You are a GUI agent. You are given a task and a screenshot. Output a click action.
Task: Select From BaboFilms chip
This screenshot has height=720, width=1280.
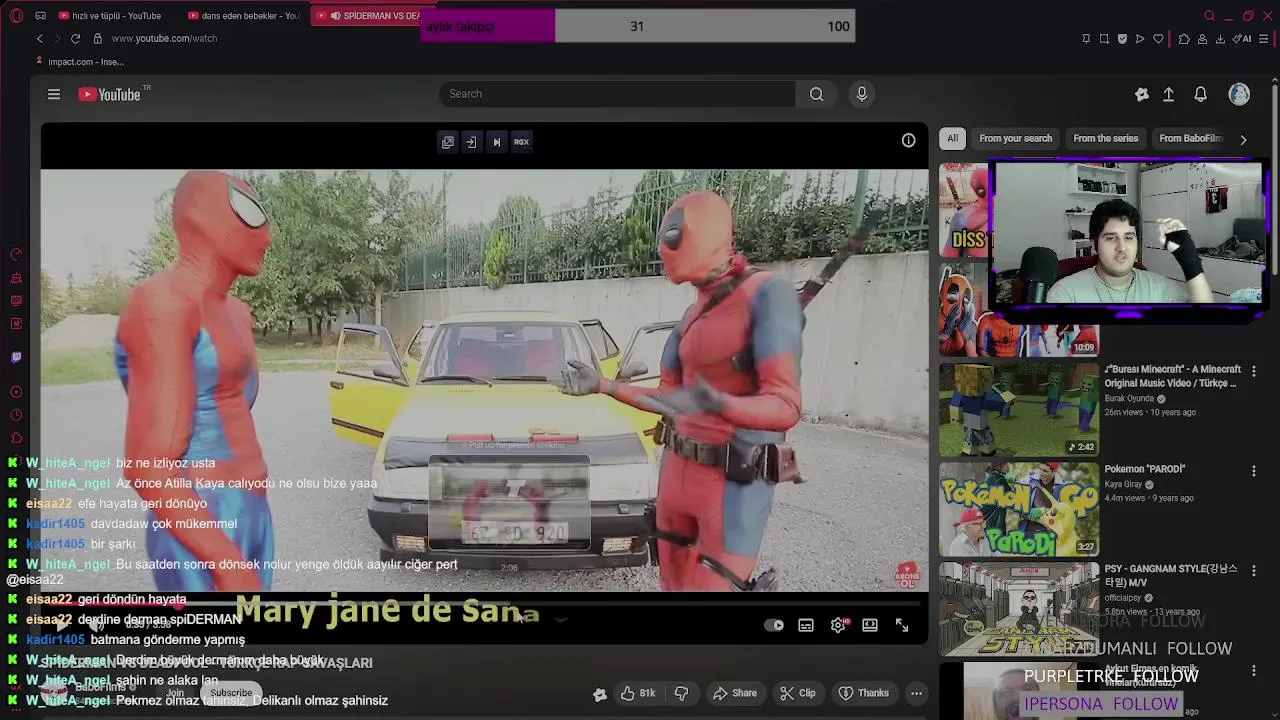point(1190,139)
